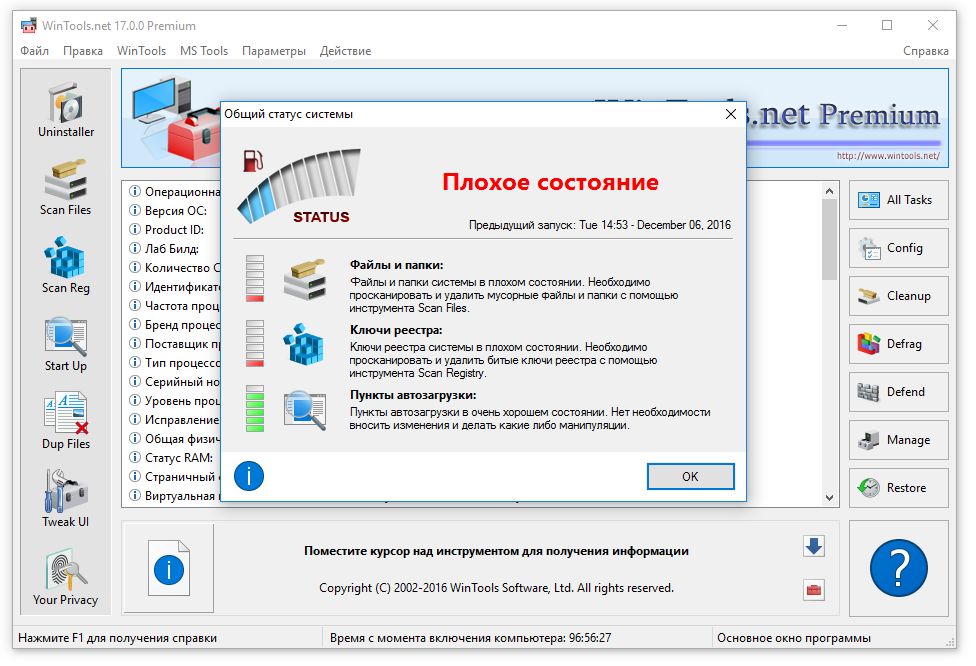This screenshot has height=666, width=976.
Task: Open the WinTools menu
Action: (x=141, y=51)
